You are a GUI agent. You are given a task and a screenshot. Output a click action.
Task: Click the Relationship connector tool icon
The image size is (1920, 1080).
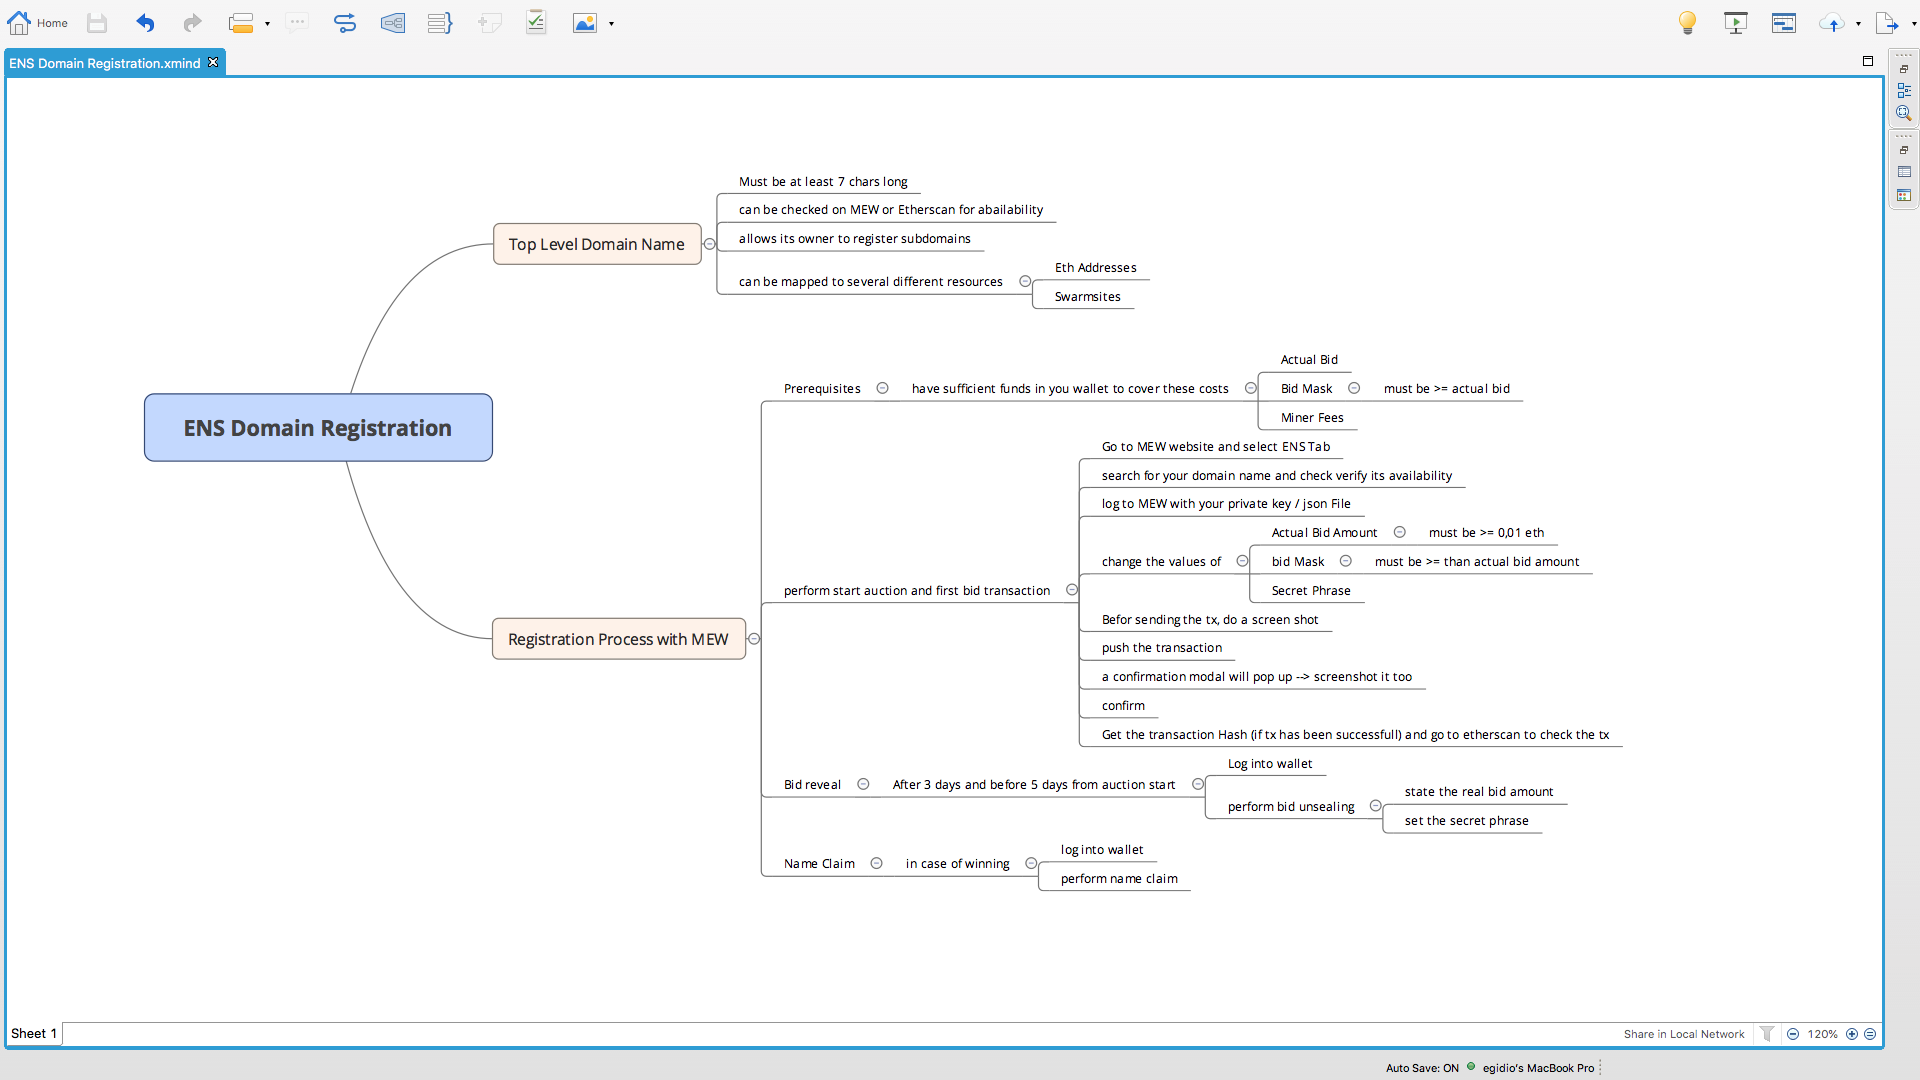pos(345,23)
